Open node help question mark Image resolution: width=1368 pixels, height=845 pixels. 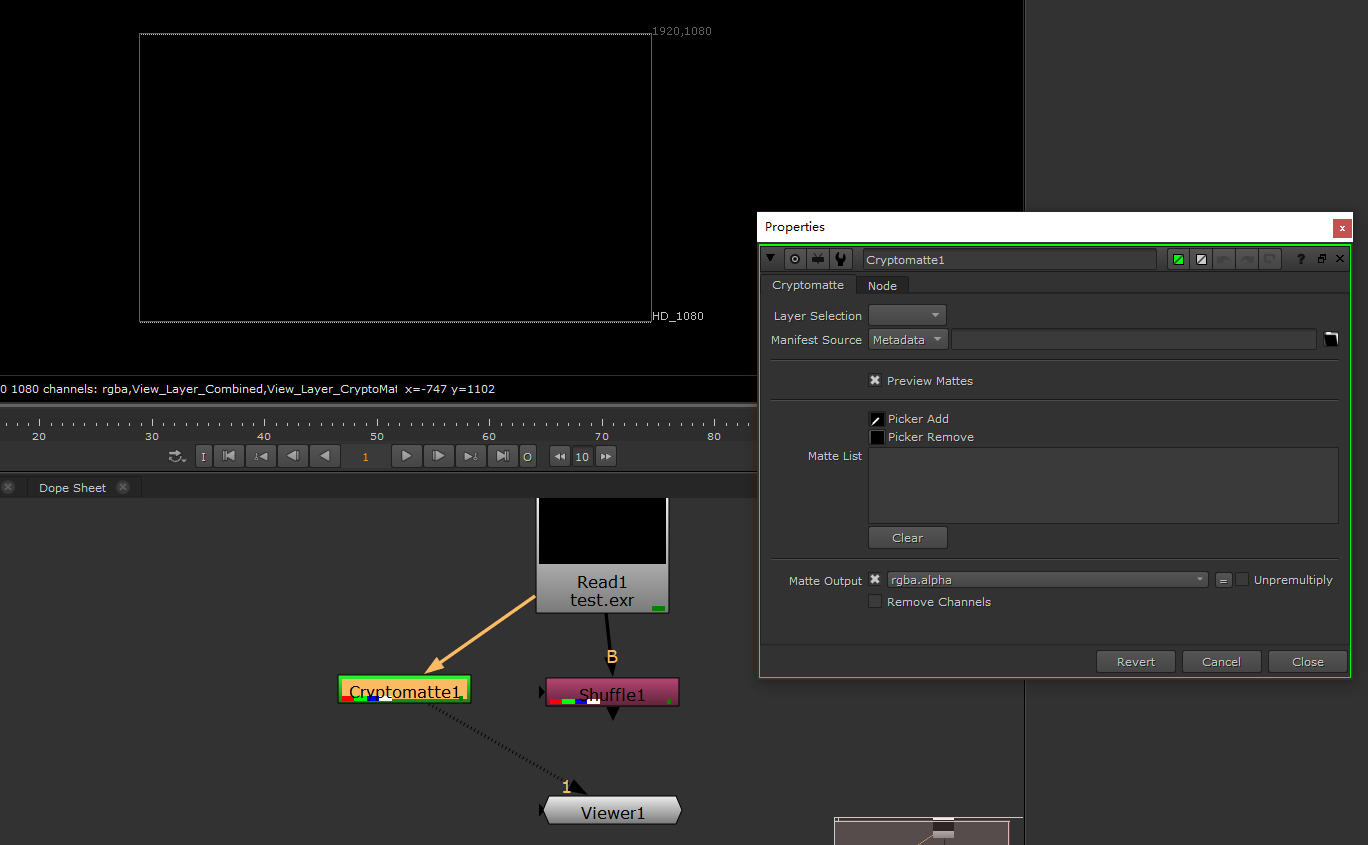(1301, 259)
